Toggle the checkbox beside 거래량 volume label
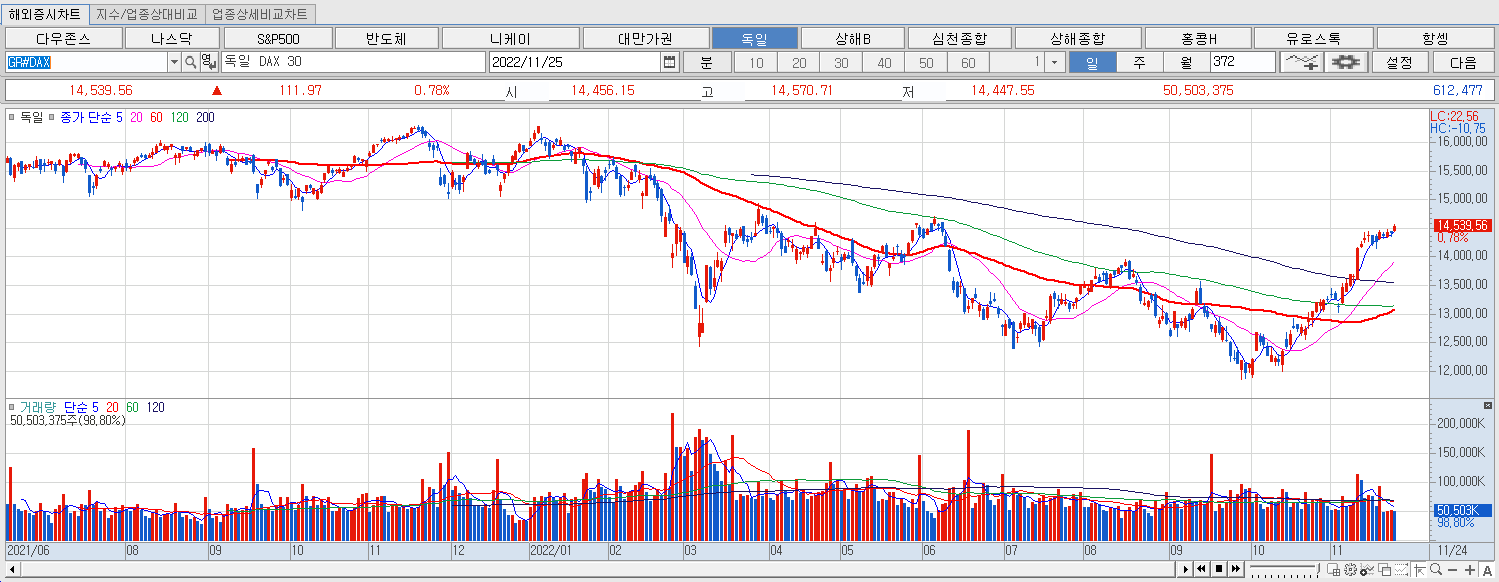Screen dimensions: 1499x582 pyautogui.click(x=12, y=406)
